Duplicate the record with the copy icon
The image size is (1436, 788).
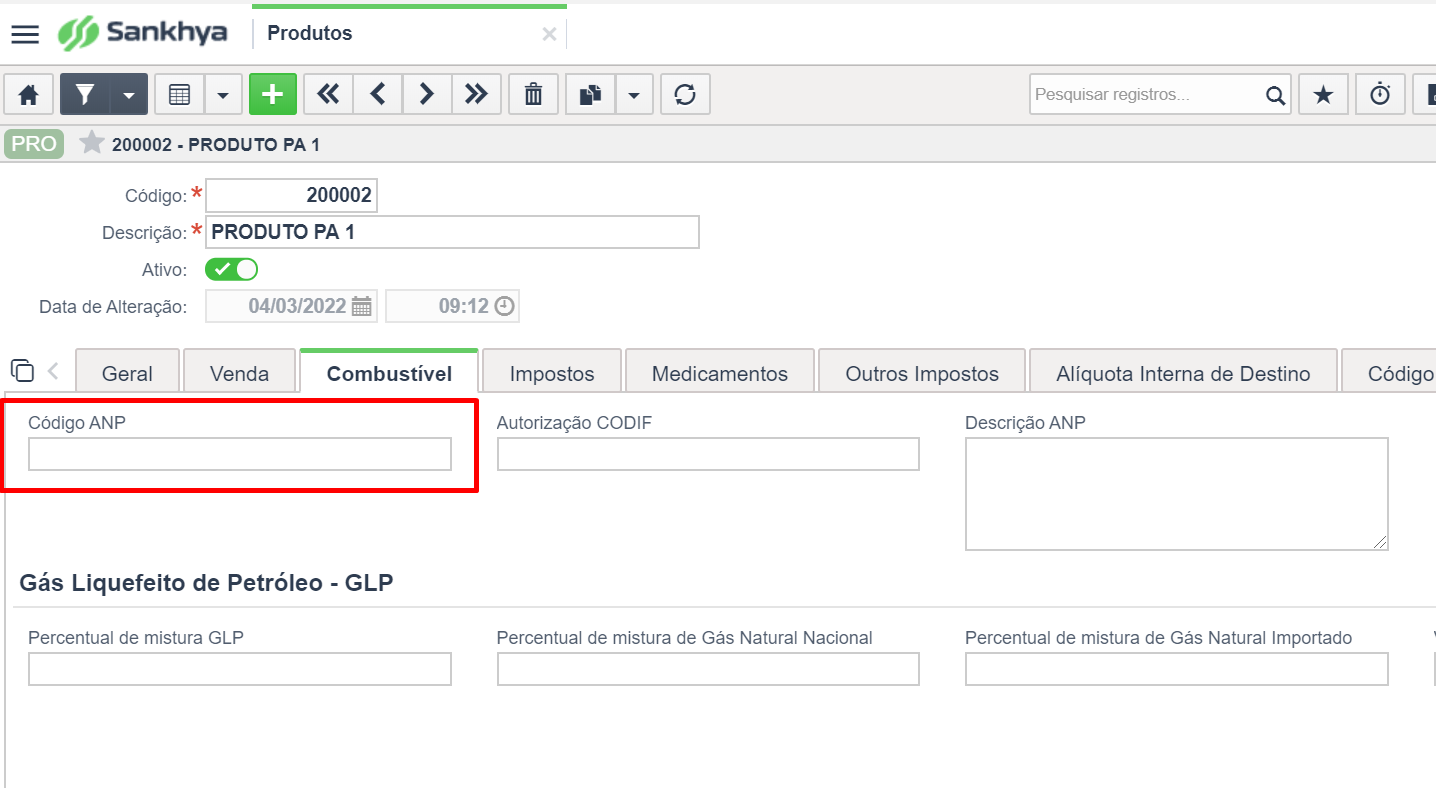tap(590, 93)
